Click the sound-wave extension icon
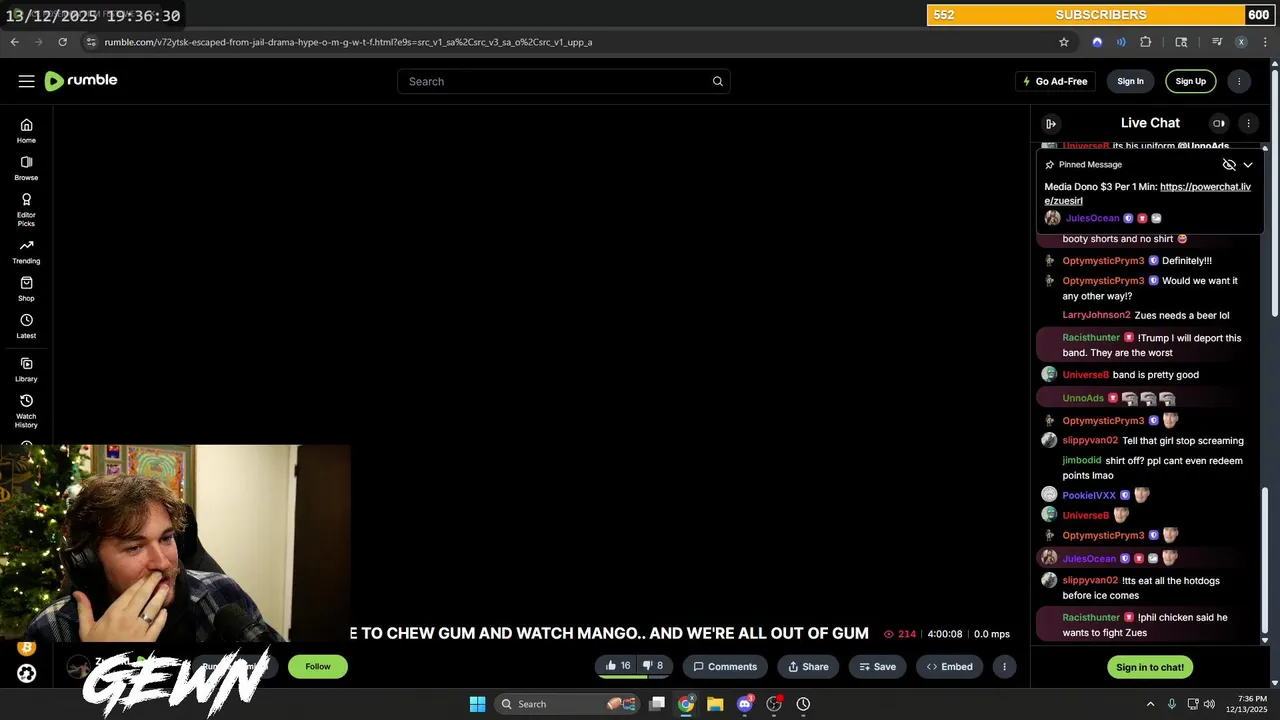 (1121, 42)
